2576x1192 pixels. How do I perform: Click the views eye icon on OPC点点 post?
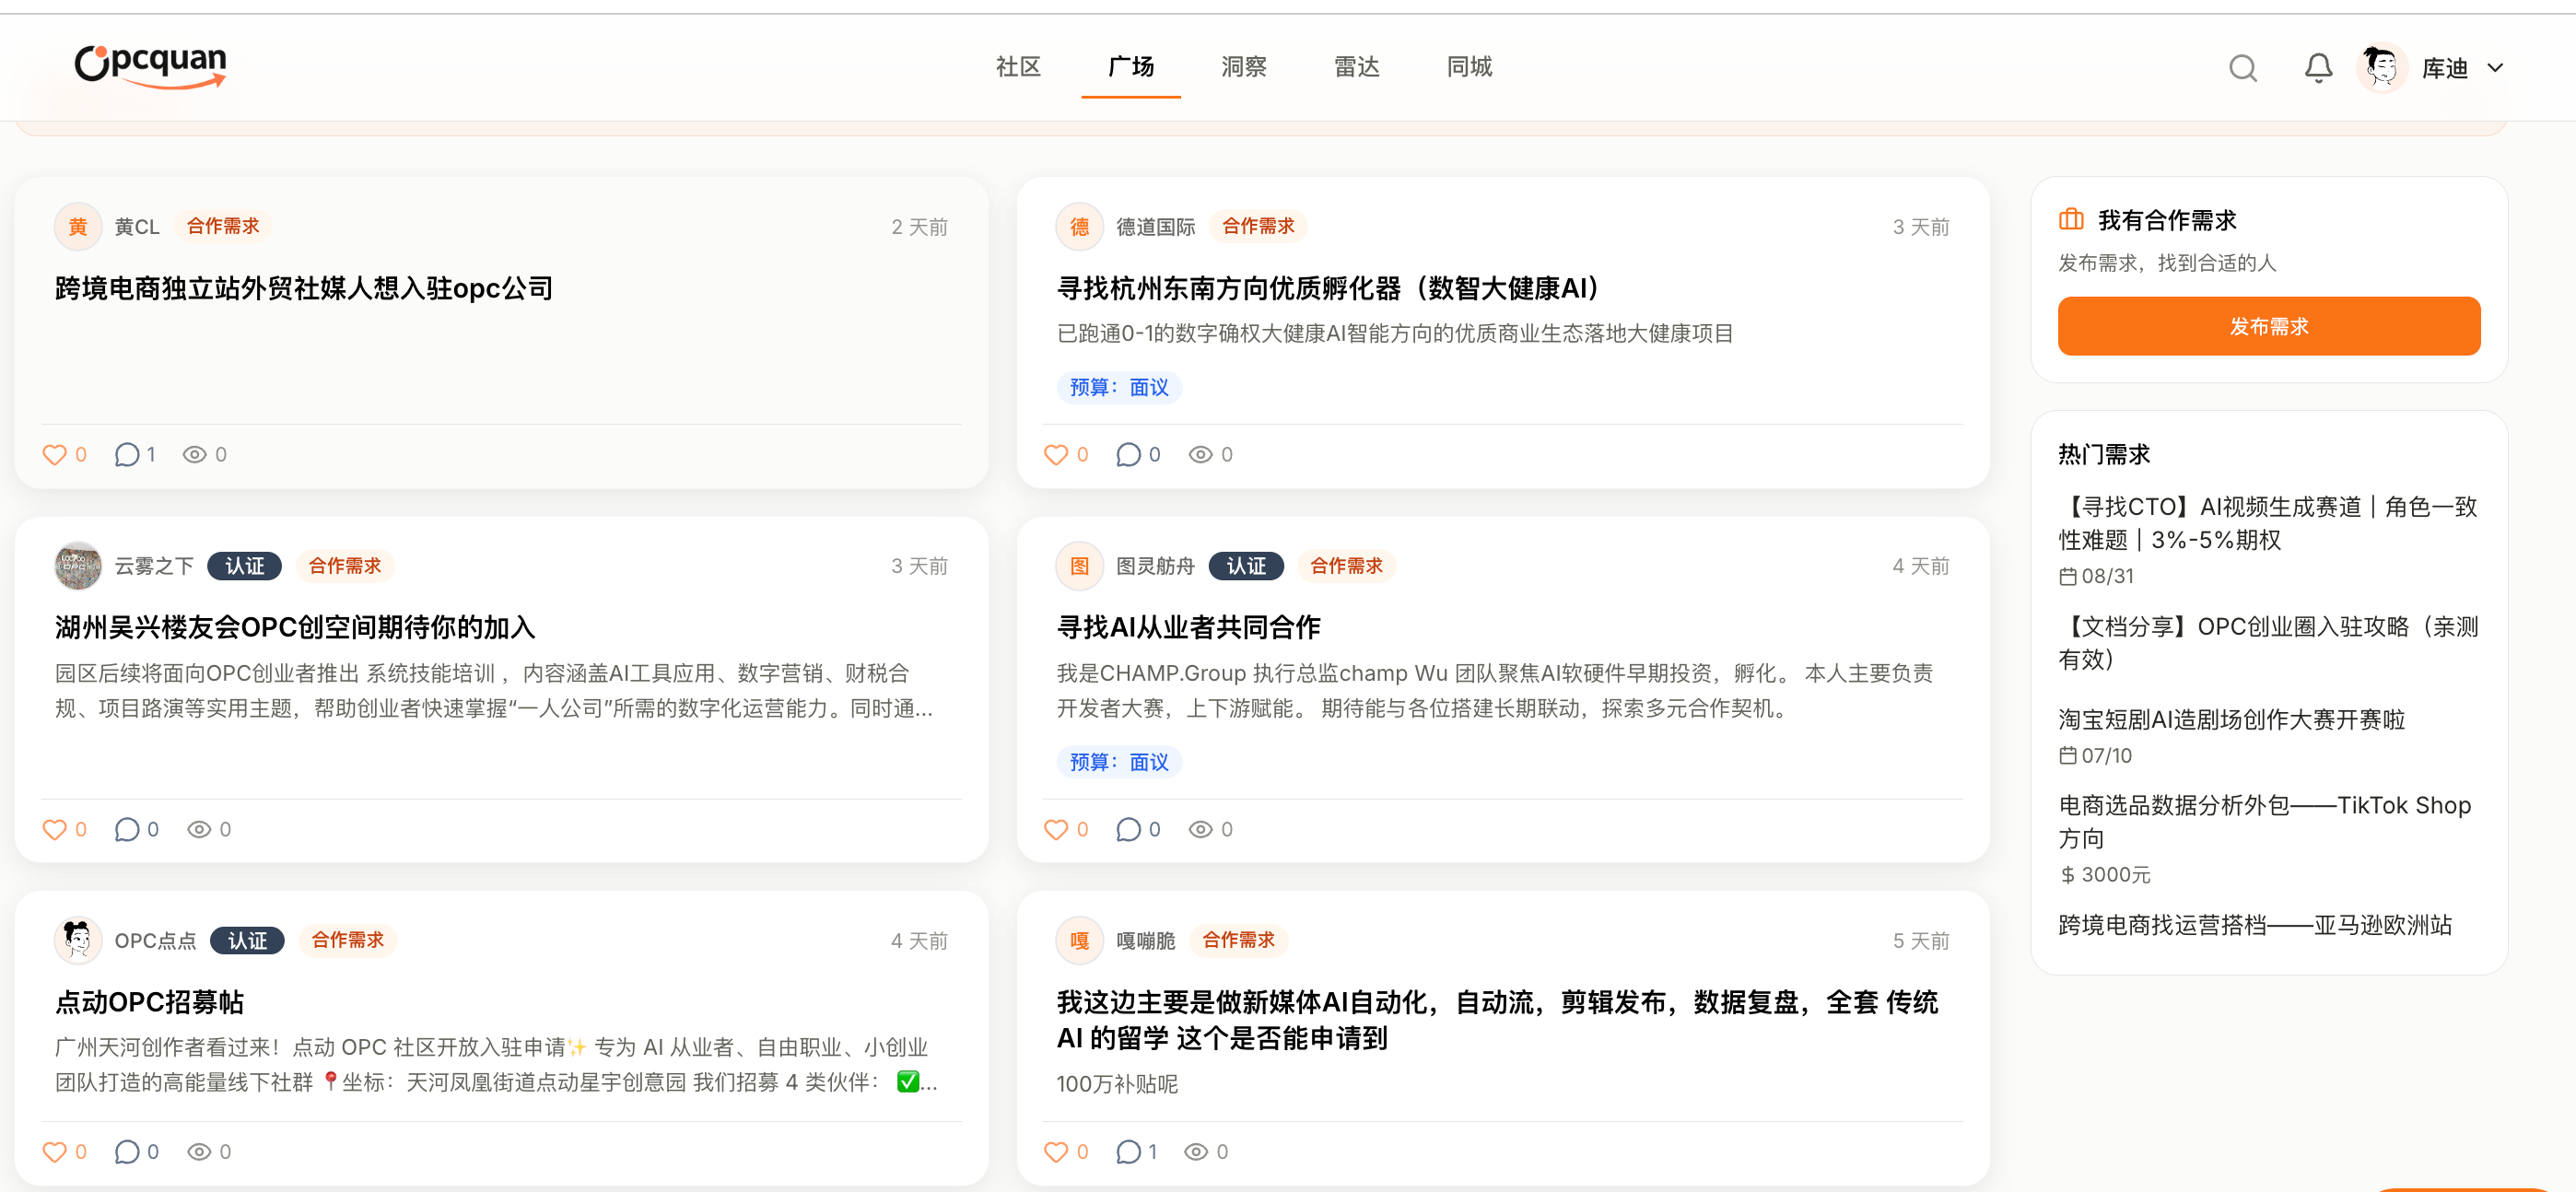pyautogui.click(x=199, y=1152)
